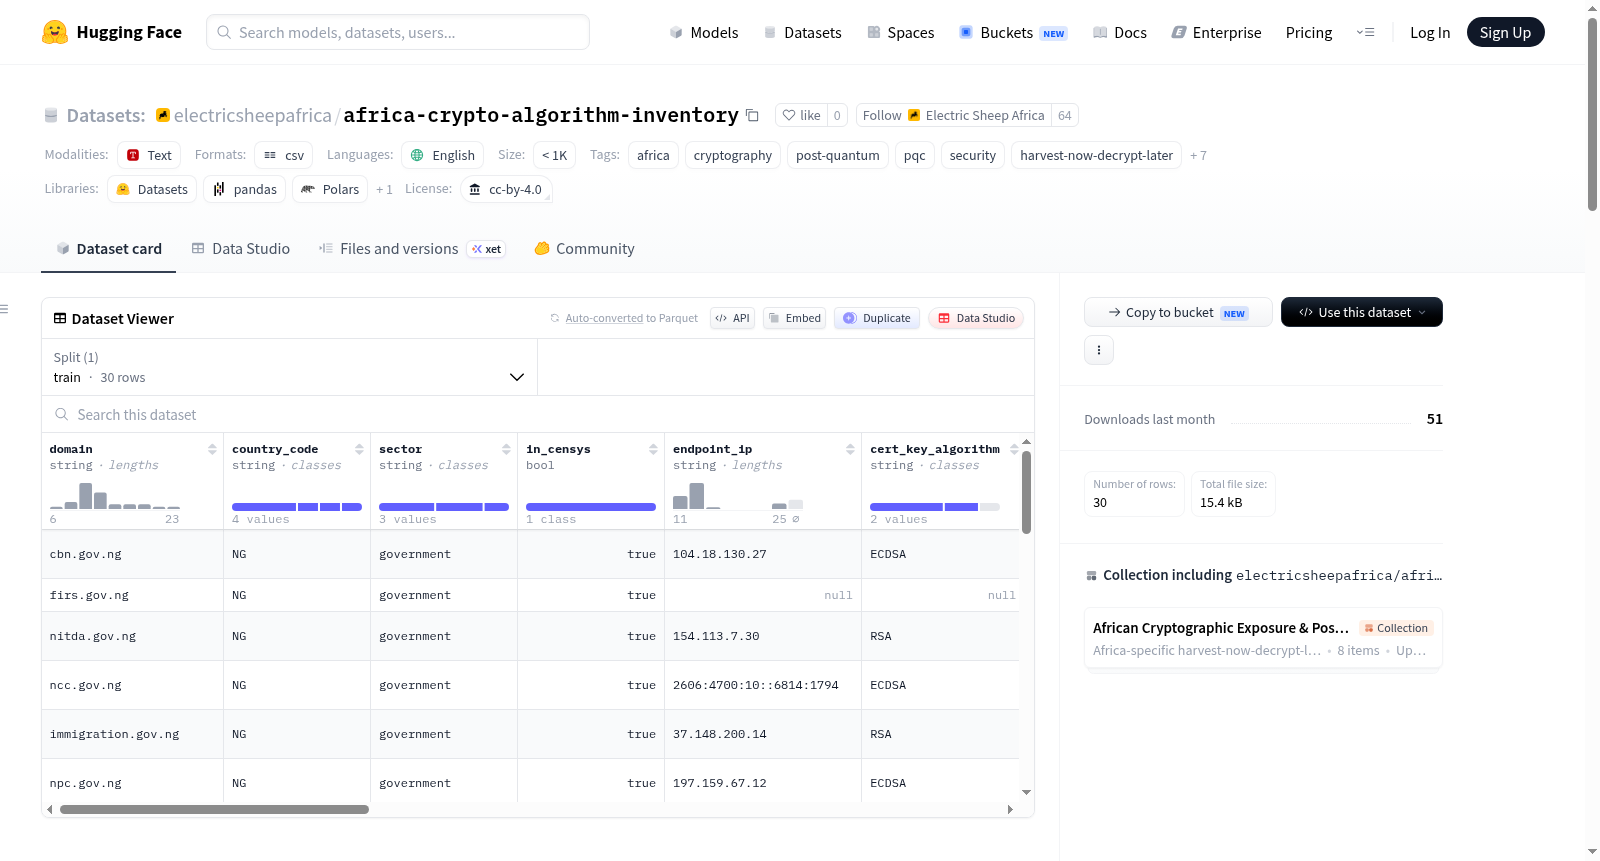Open the Community tab
Screen dimensions: 1600x861
(x=584, y=249)
